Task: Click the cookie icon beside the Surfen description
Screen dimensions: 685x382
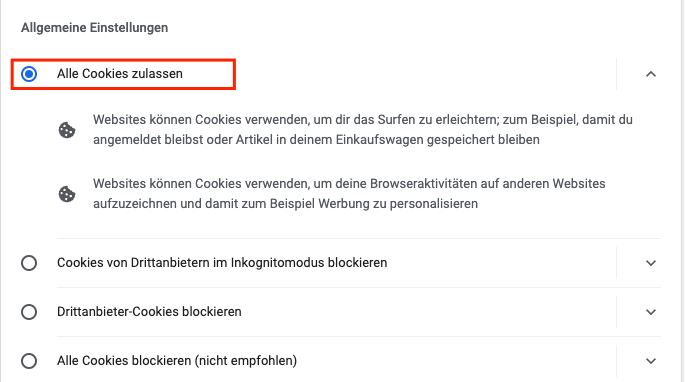Action: 67,130
